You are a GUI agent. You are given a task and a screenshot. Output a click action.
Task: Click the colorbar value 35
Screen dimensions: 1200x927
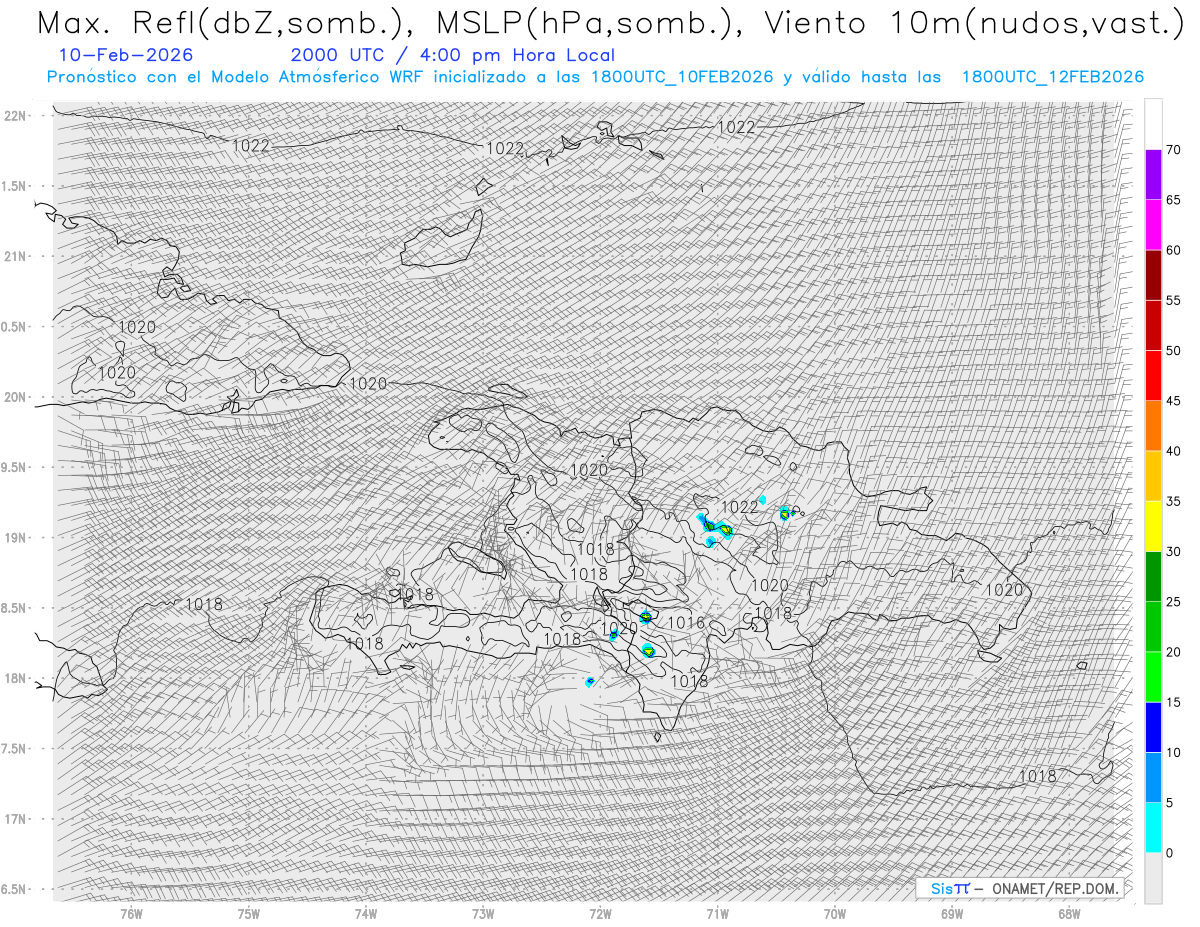coord(1174,501)
